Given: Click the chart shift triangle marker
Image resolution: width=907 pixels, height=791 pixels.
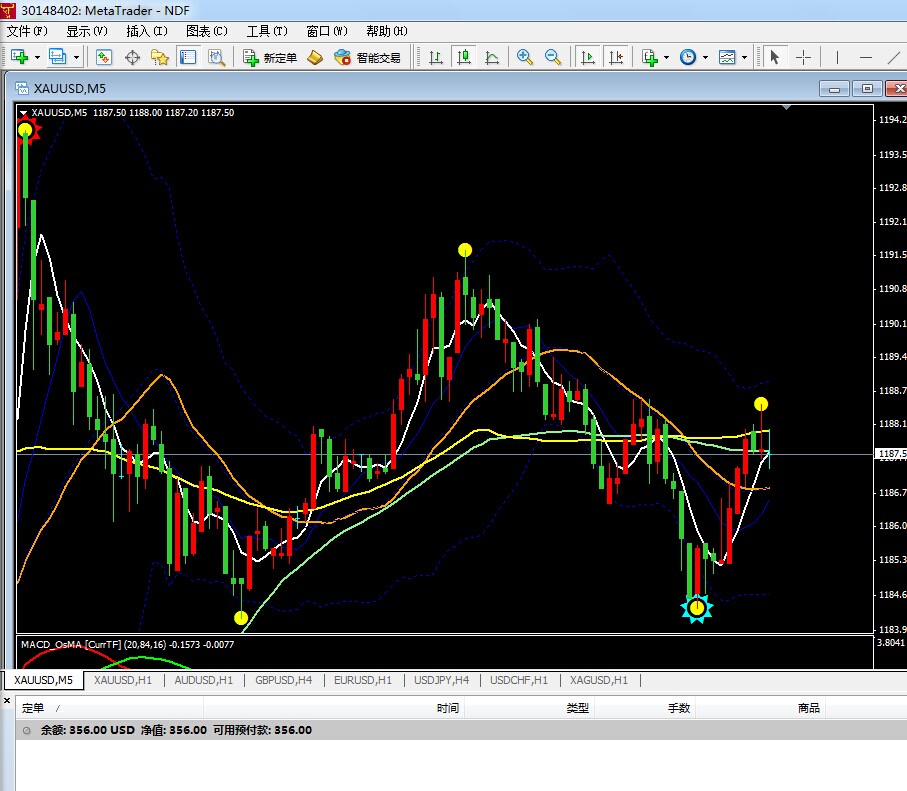Looking at the screenshot, I should point(786,108).
